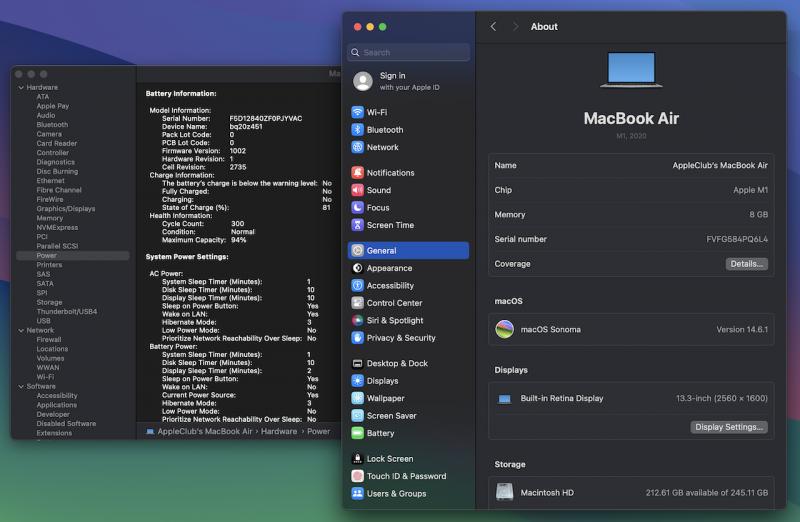Click the 8 GB memory value
This screenshot has height=522, width=800.
point(758,215)
